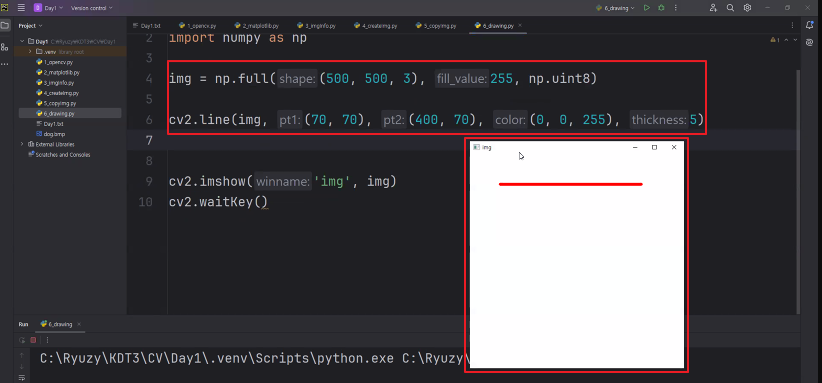Click the cv2.waitKey() code line

coord(218,202)
